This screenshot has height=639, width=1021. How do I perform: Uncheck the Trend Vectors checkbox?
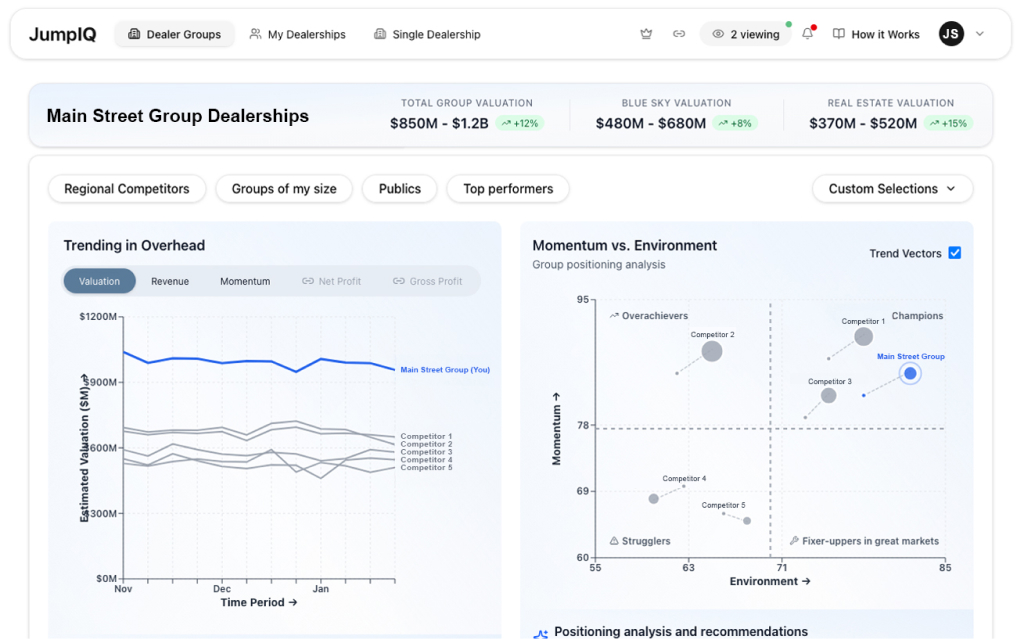coord(954,253)
